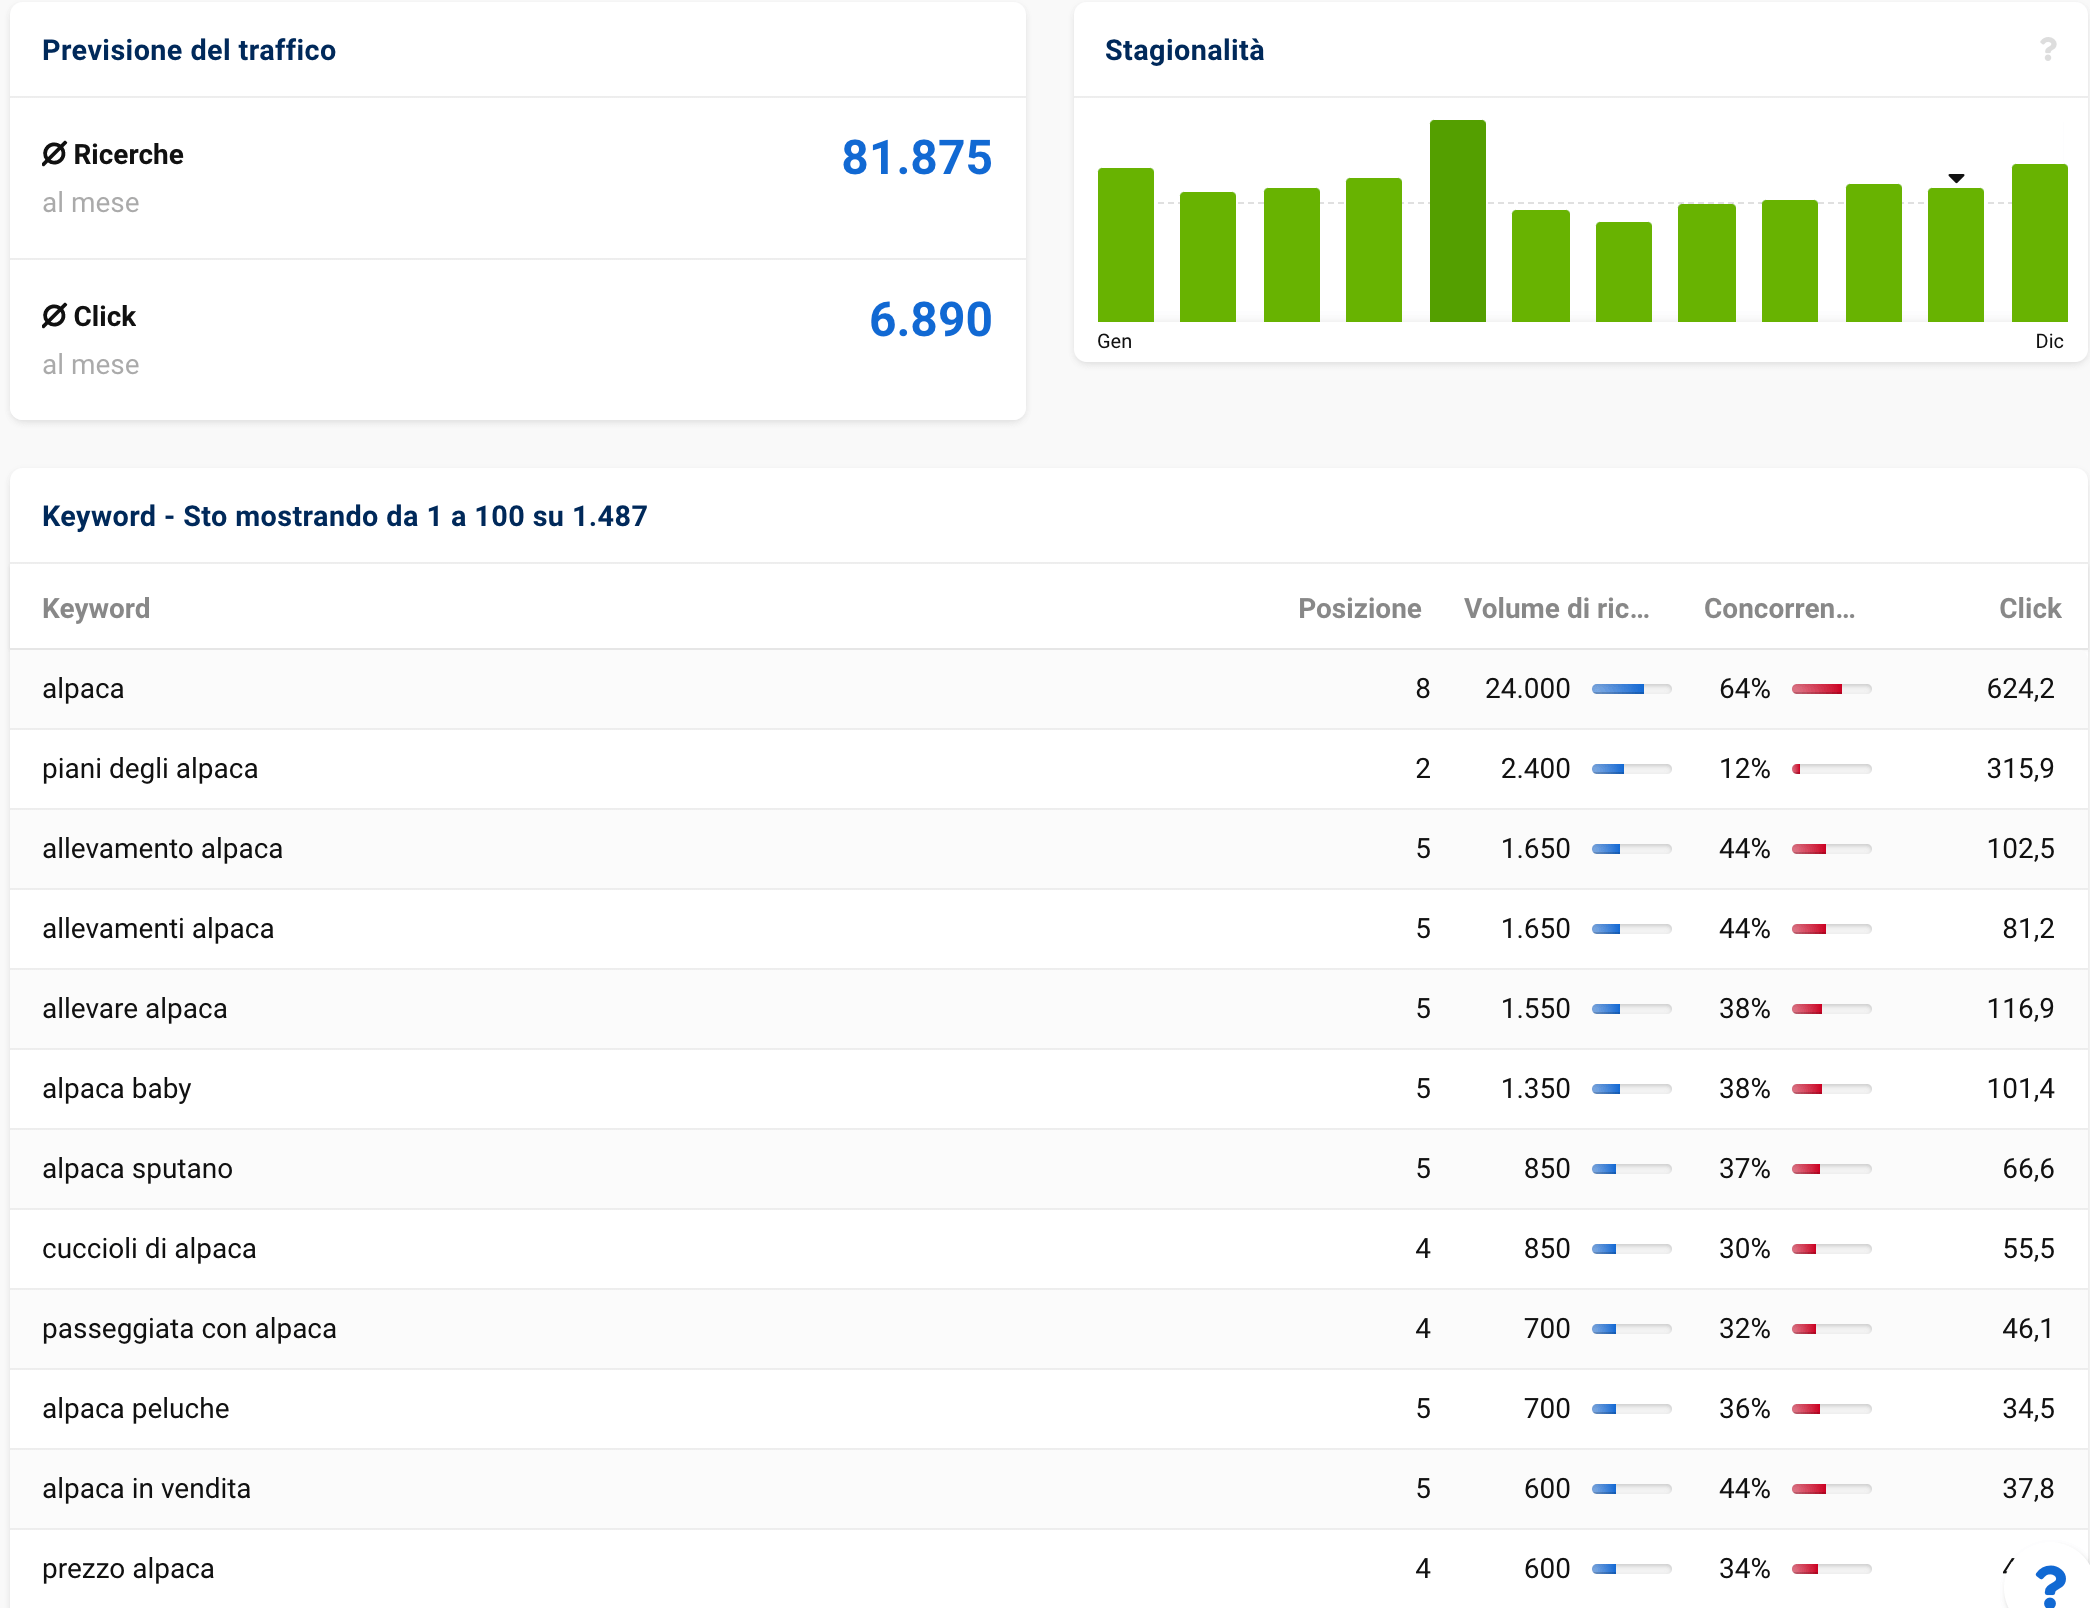The width and height of the screenshot is (2090, 1608).
Task: Sort table by Keyword column header
Action: click(x=96, y=608)
